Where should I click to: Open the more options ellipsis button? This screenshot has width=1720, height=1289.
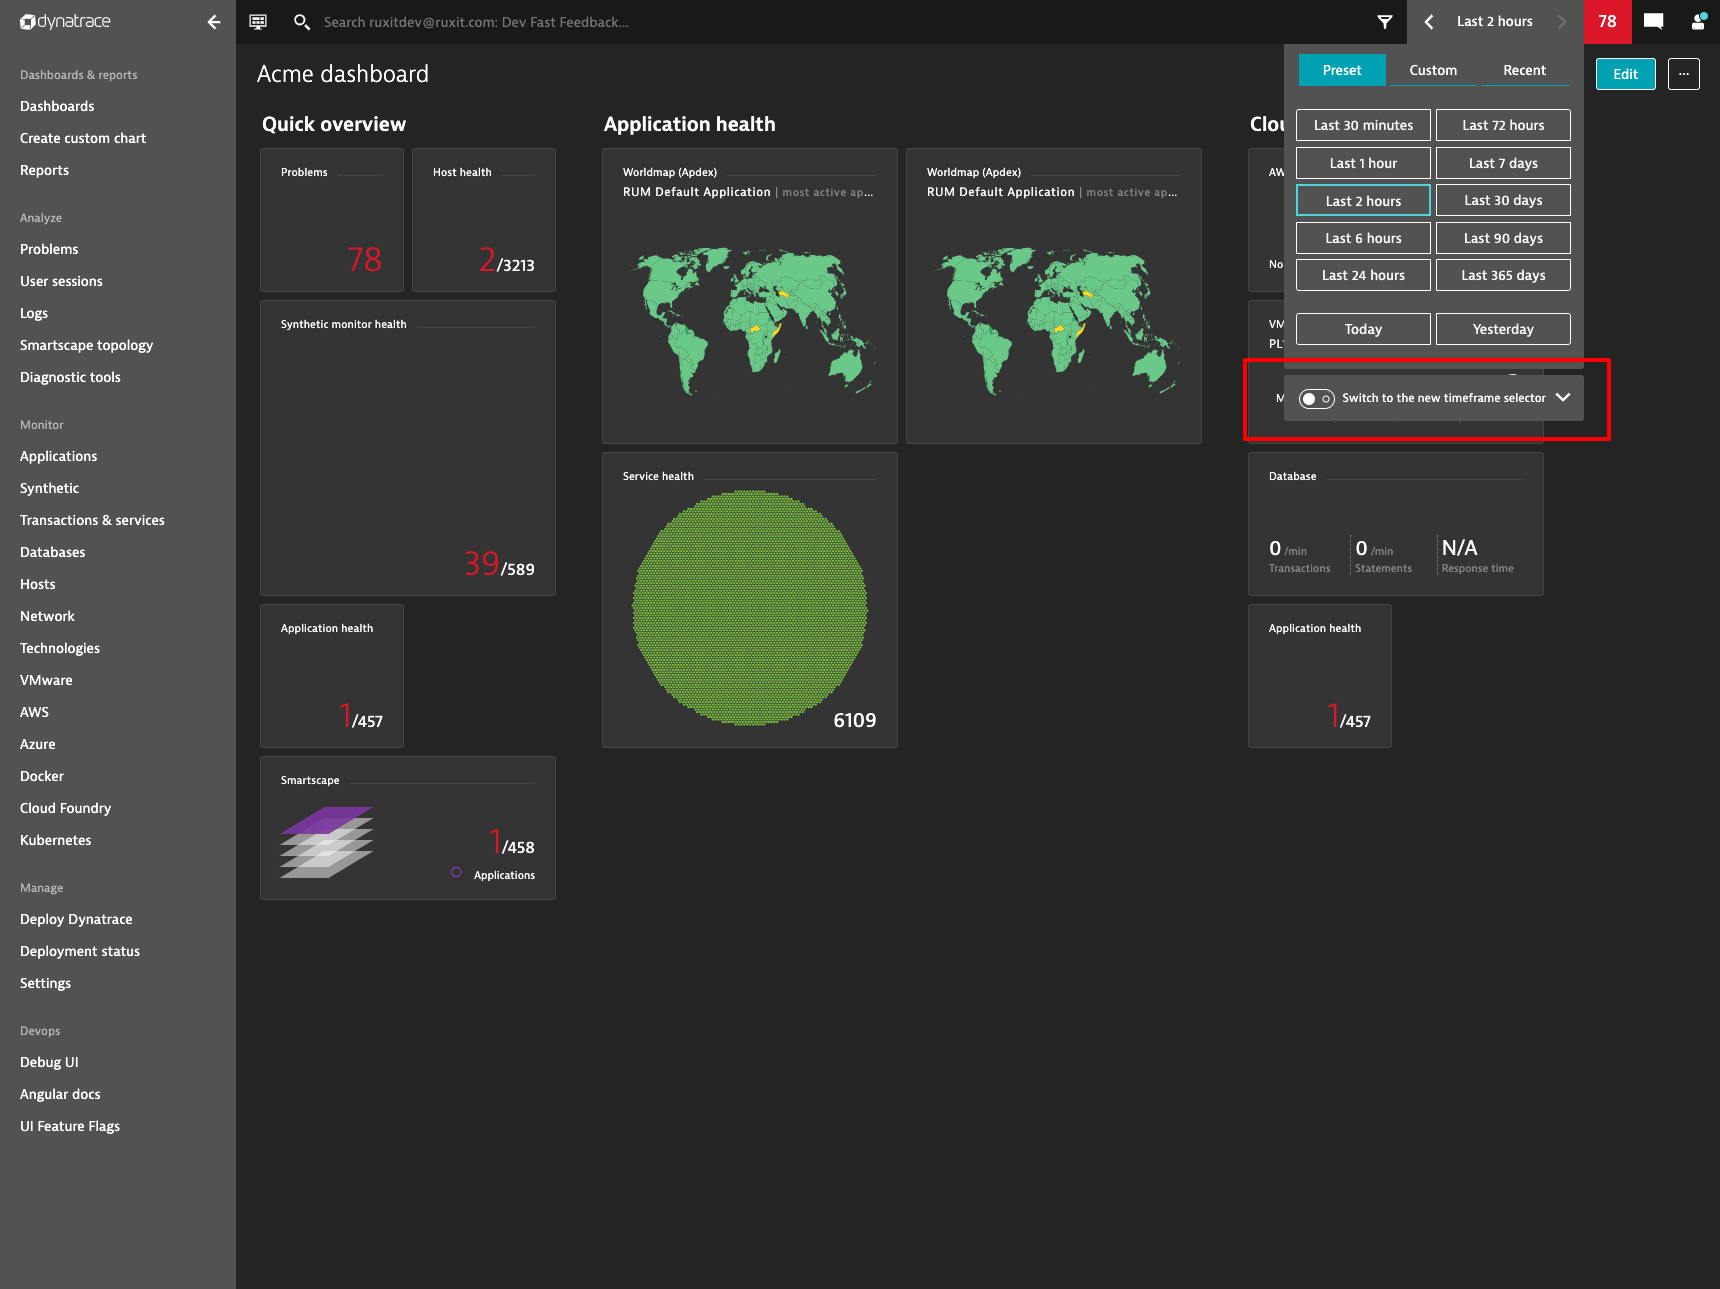pos(1684,74)
